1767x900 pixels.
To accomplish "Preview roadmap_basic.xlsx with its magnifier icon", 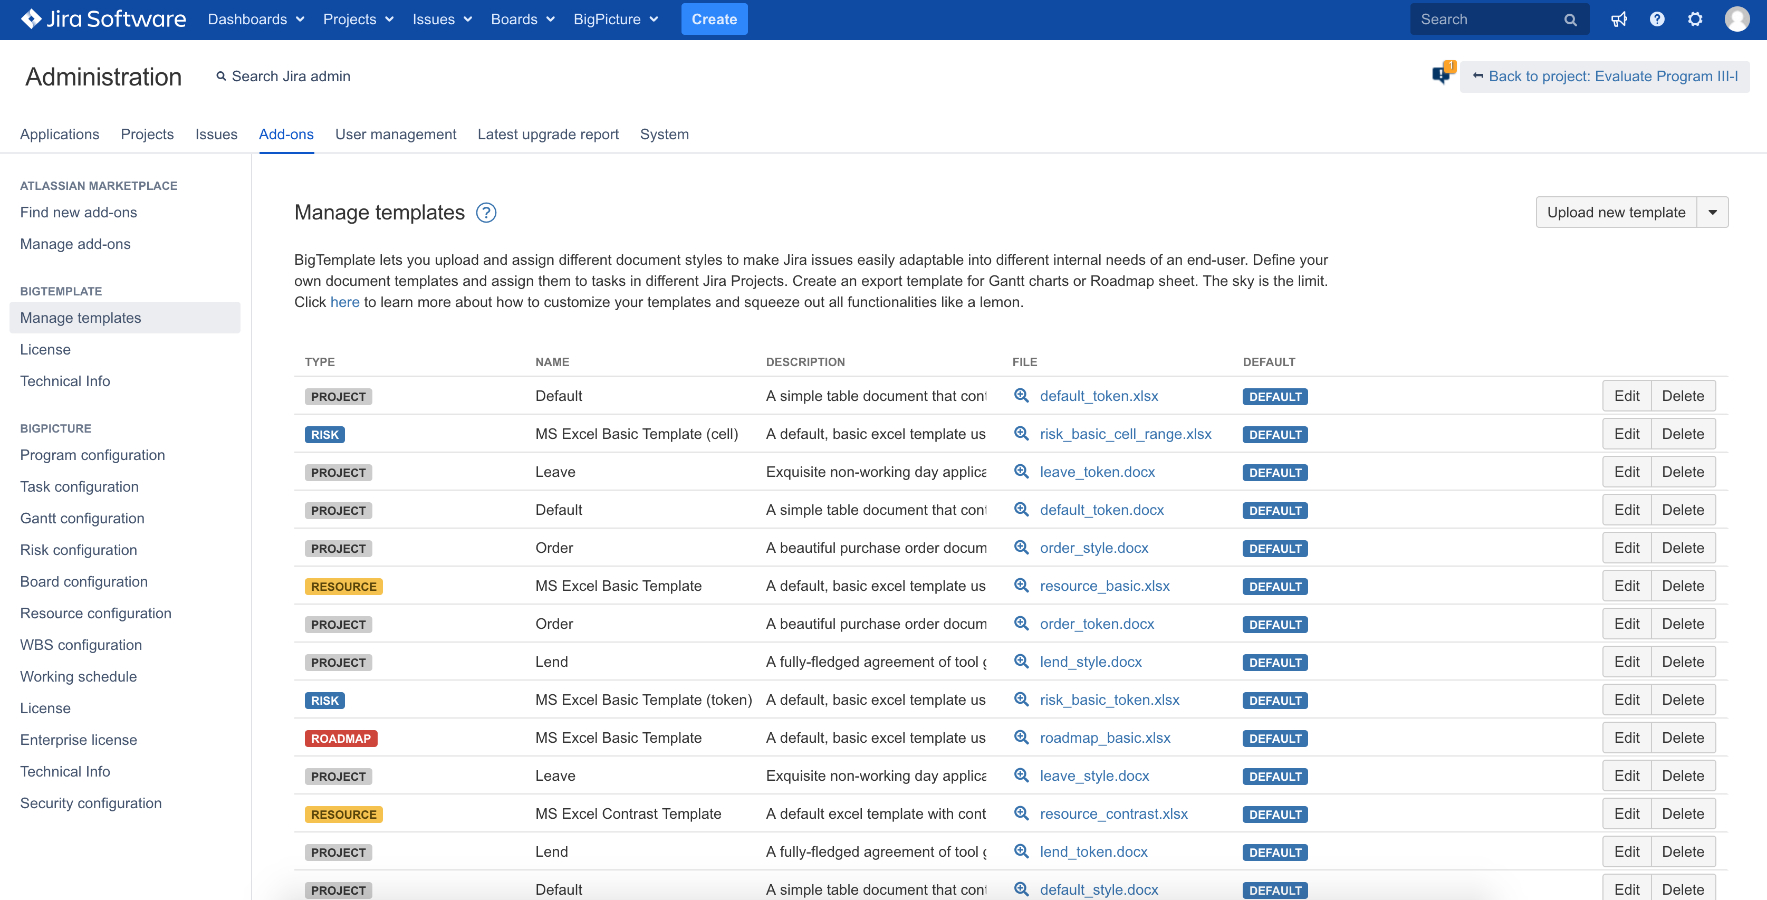I will 1021,738.
